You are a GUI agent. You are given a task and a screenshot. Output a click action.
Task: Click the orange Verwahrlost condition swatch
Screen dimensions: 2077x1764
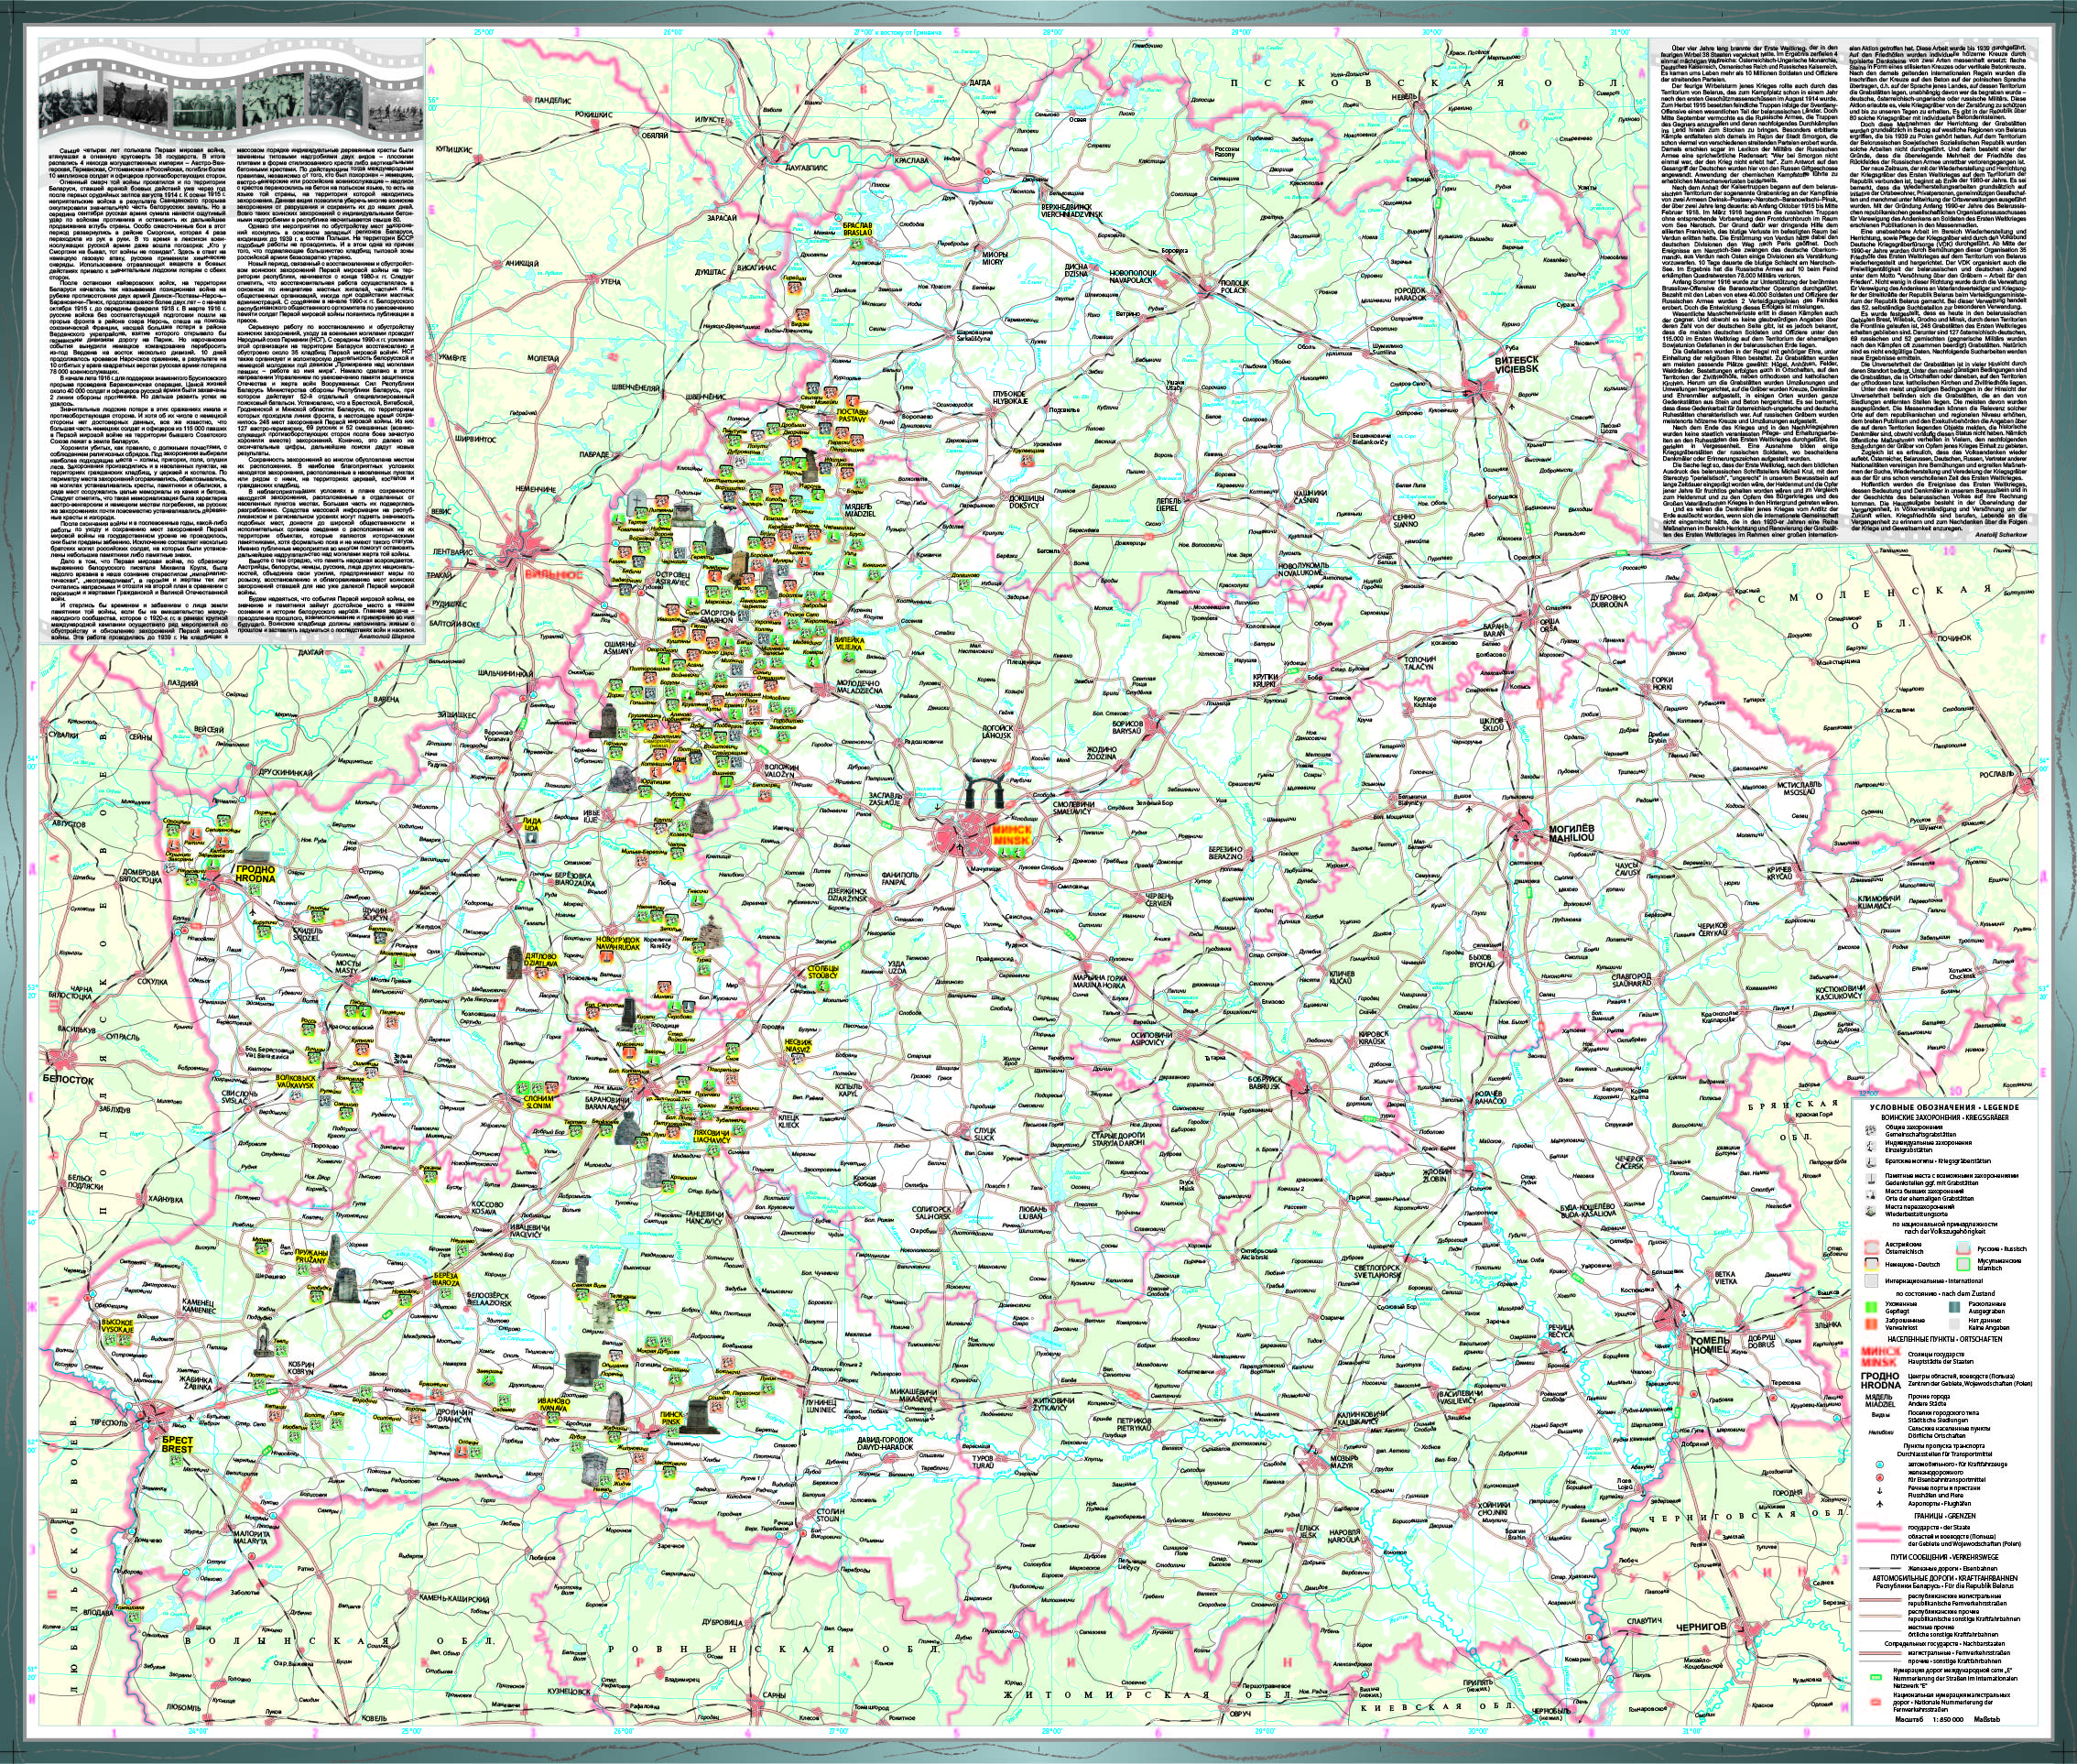pyautogui.click(x=1871, y=1324)
